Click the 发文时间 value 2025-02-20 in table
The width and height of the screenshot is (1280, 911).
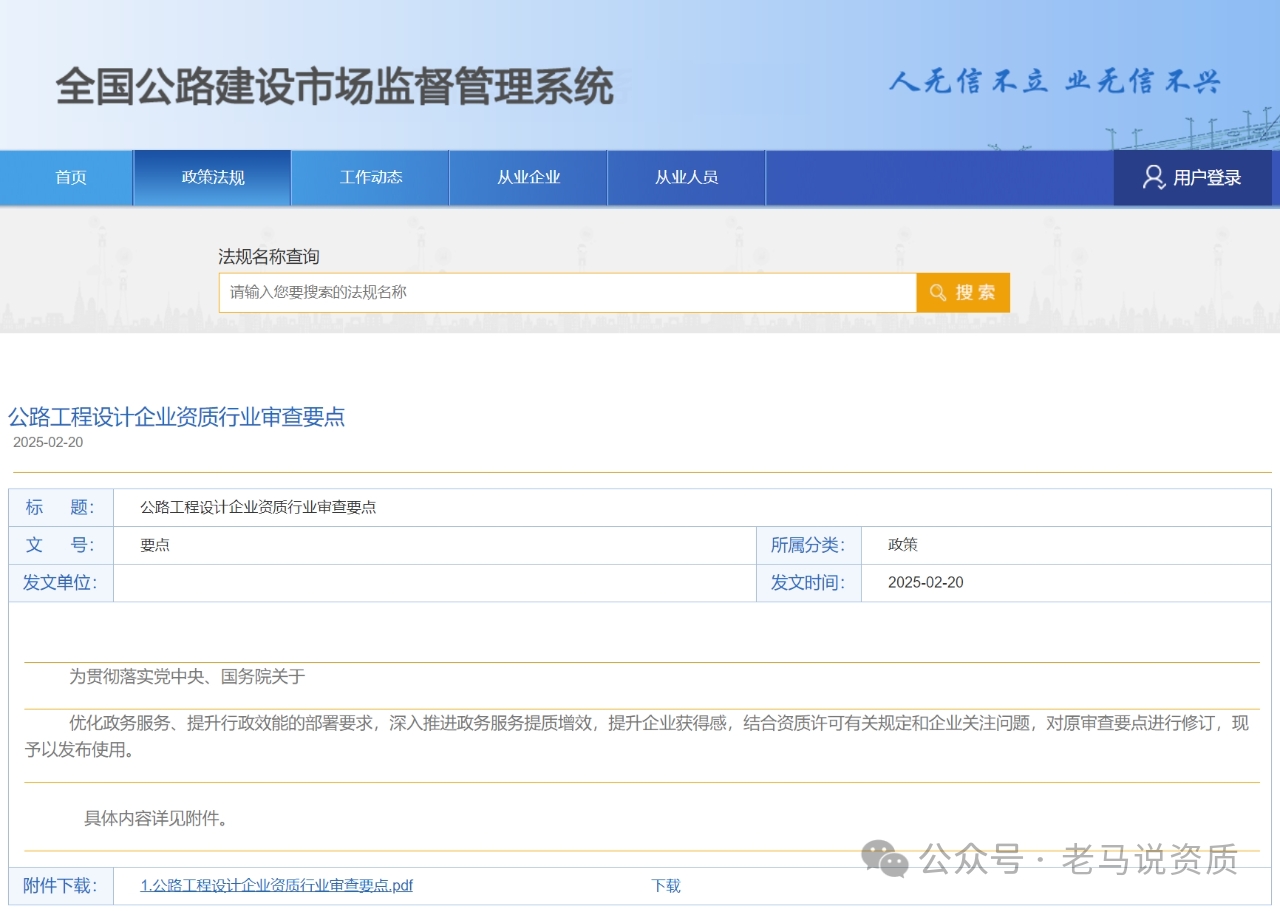click(x=925, y=583)
